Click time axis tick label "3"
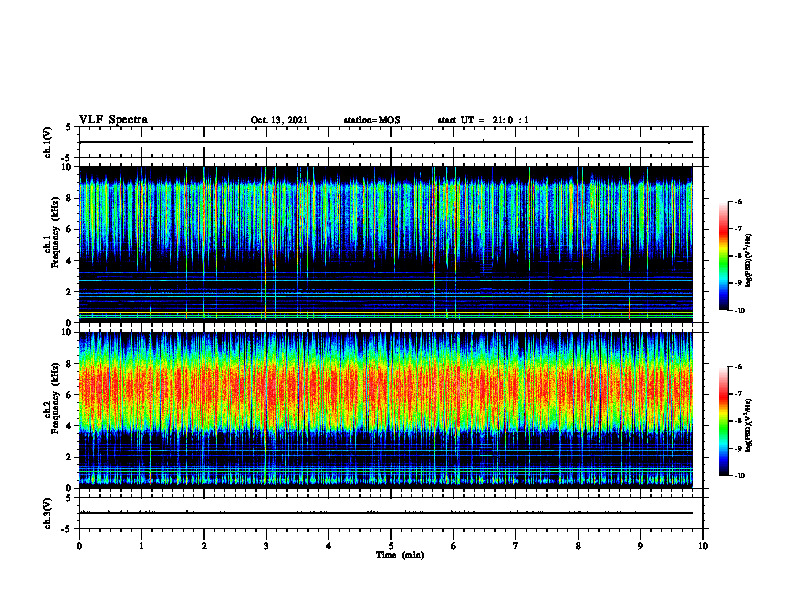792x612 pixels. 266,546
